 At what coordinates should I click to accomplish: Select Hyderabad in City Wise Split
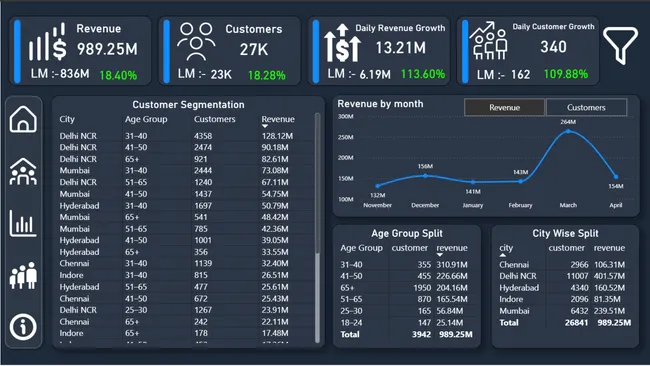pyautogui.click(x=519, y=288)
